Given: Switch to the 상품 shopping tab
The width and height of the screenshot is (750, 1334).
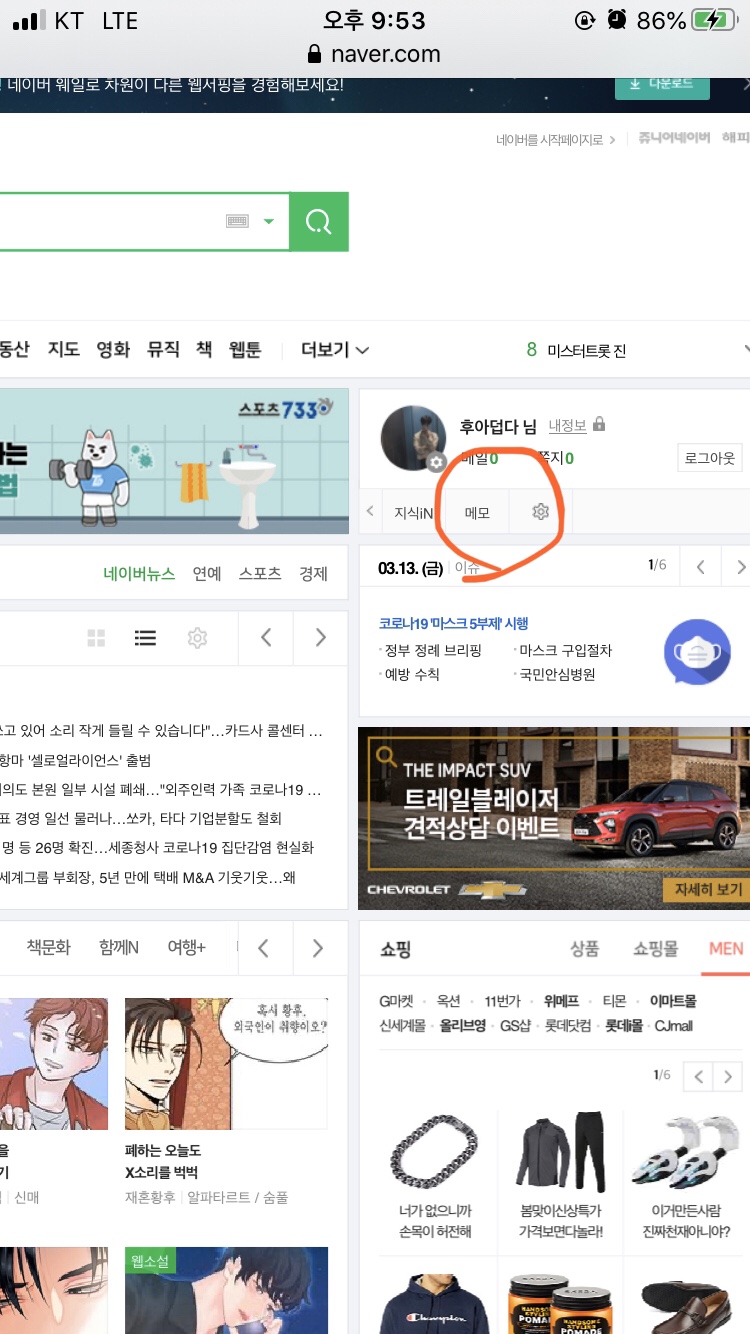Looking at the screenshot, I should point(585,948).
